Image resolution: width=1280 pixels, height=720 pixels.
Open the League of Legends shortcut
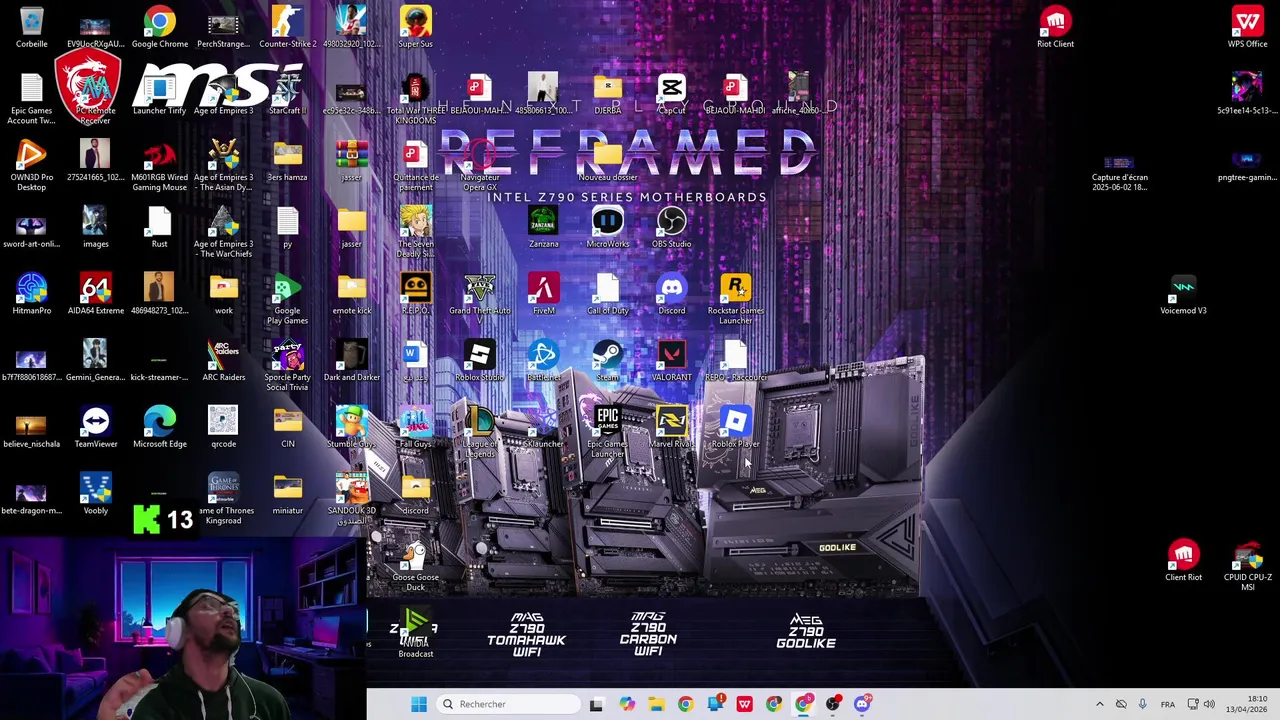coord(479,433)
